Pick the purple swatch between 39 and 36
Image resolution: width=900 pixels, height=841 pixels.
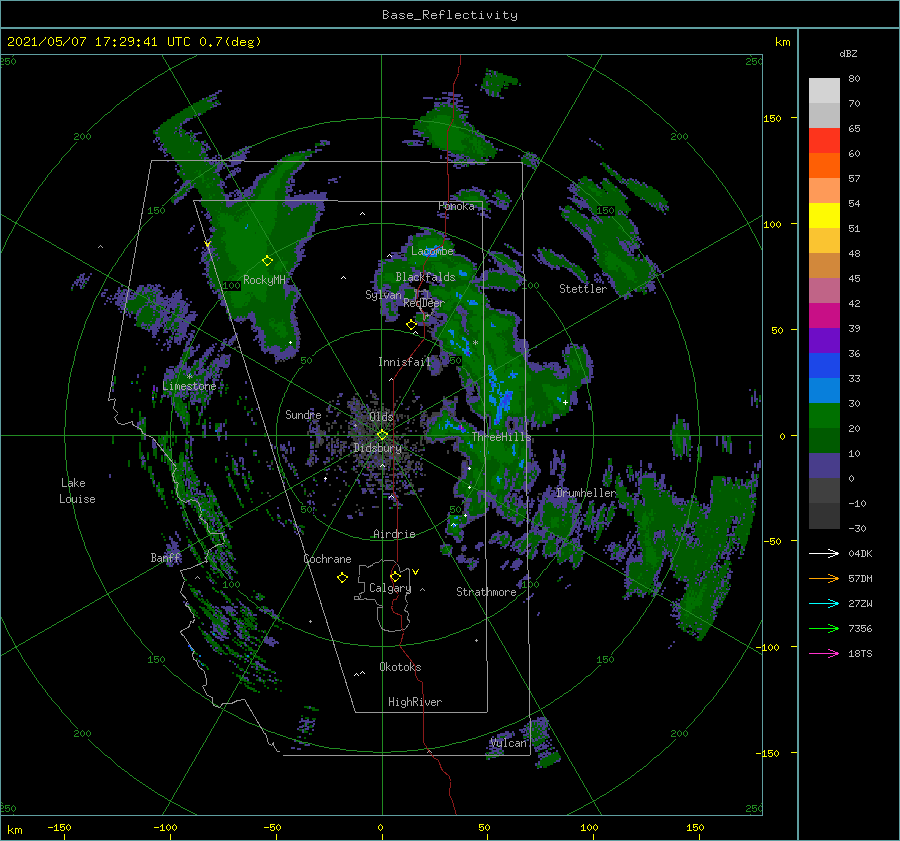pos(824,341)
